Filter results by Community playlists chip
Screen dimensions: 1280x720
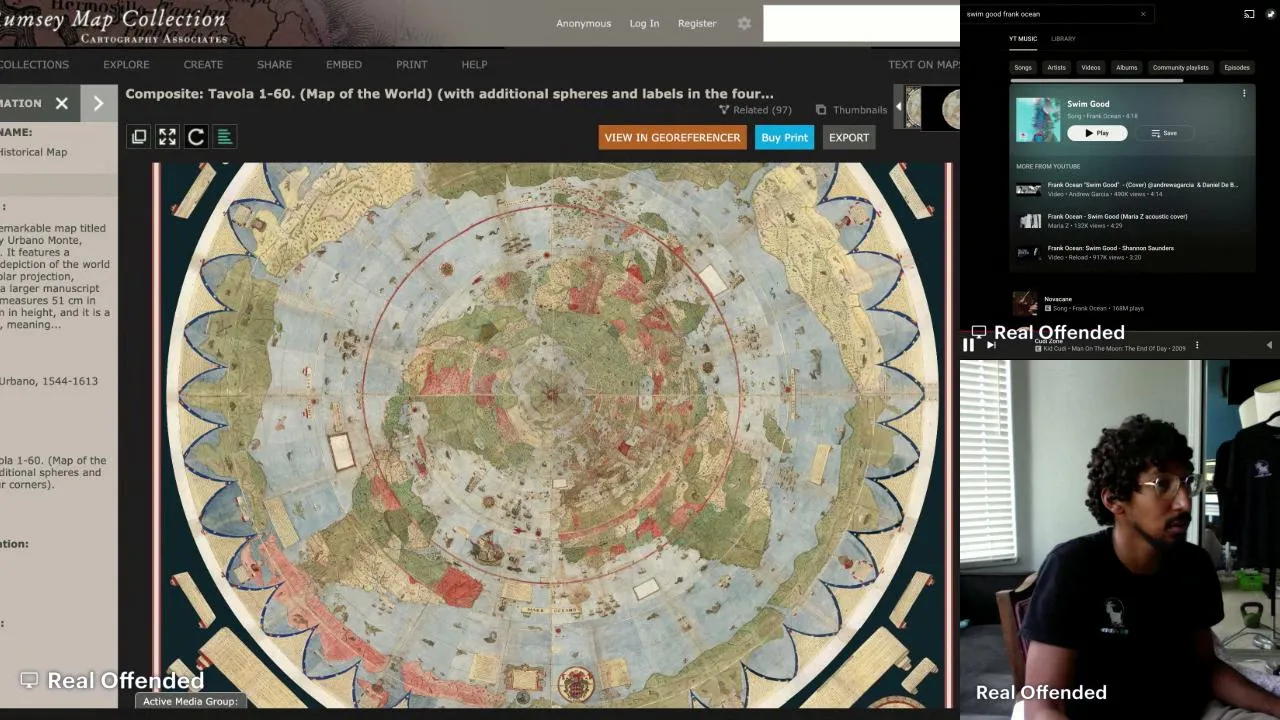1181,68
